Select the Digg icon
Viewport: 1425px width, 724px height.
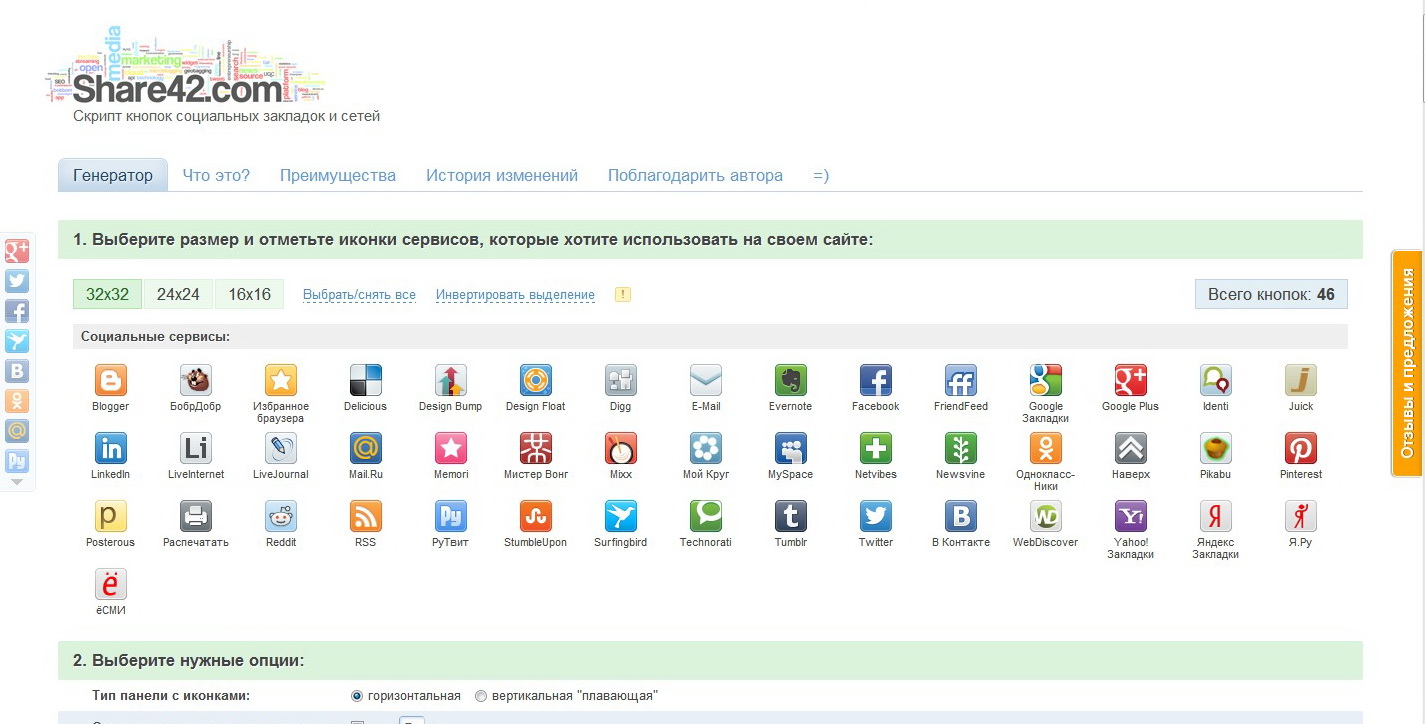coord(621,380)
